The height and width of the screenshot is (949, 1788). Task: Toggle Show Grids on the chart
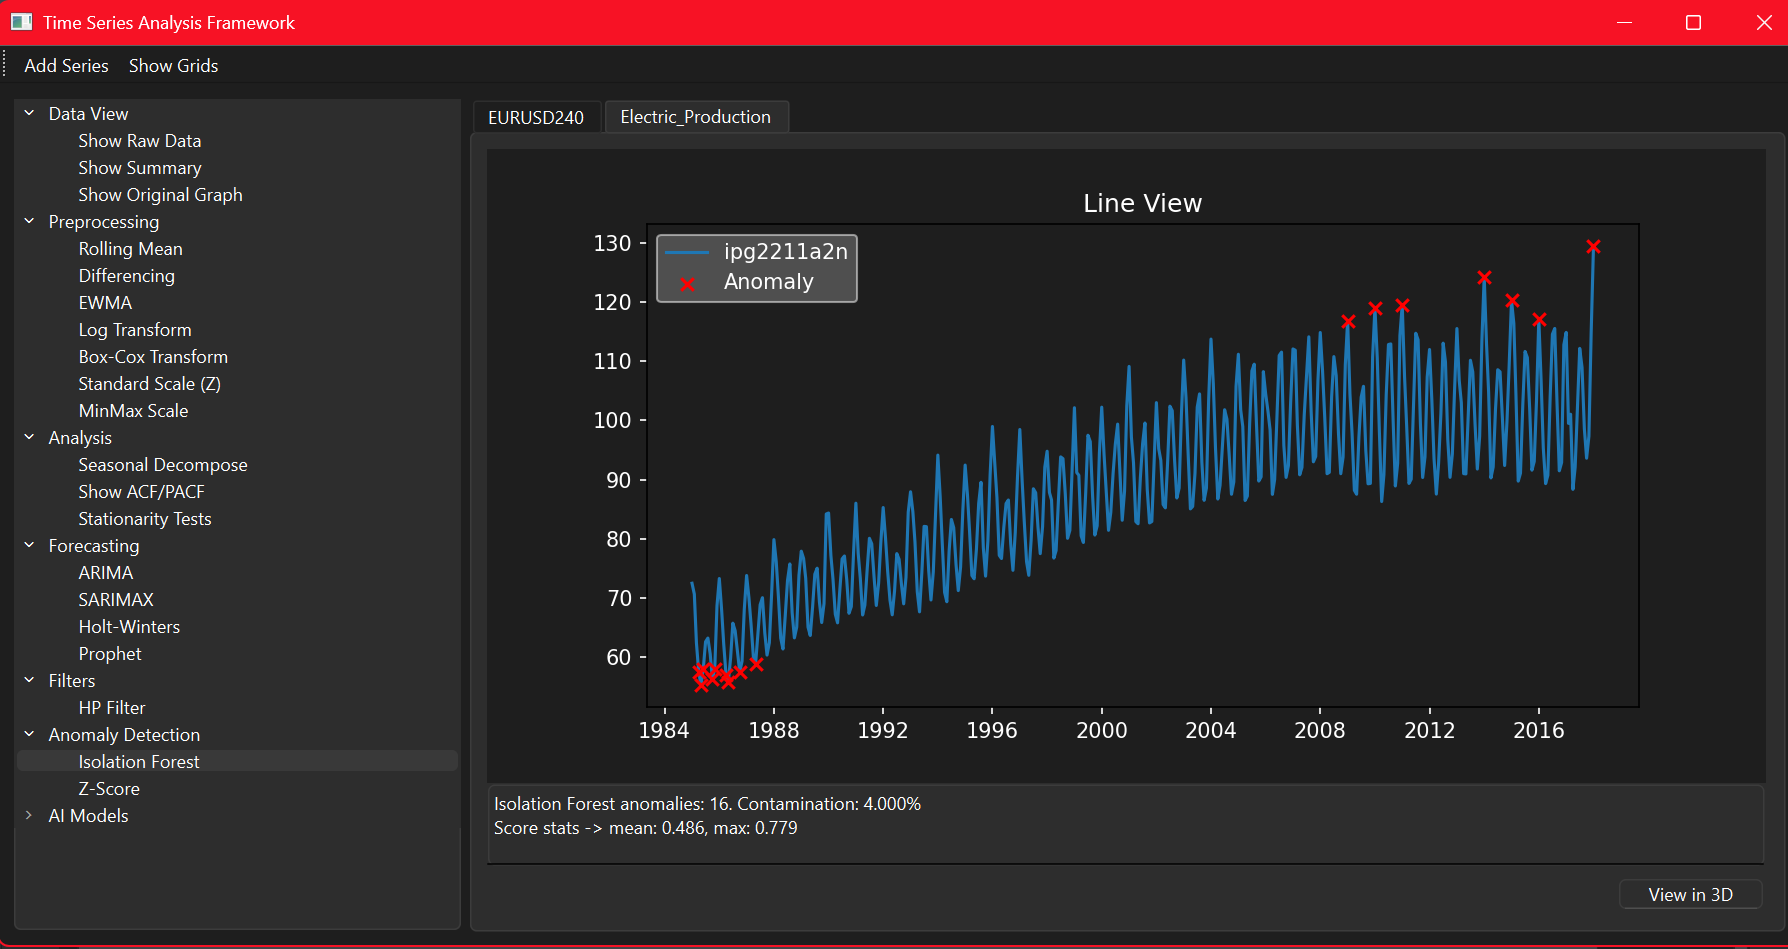point(173,65)
